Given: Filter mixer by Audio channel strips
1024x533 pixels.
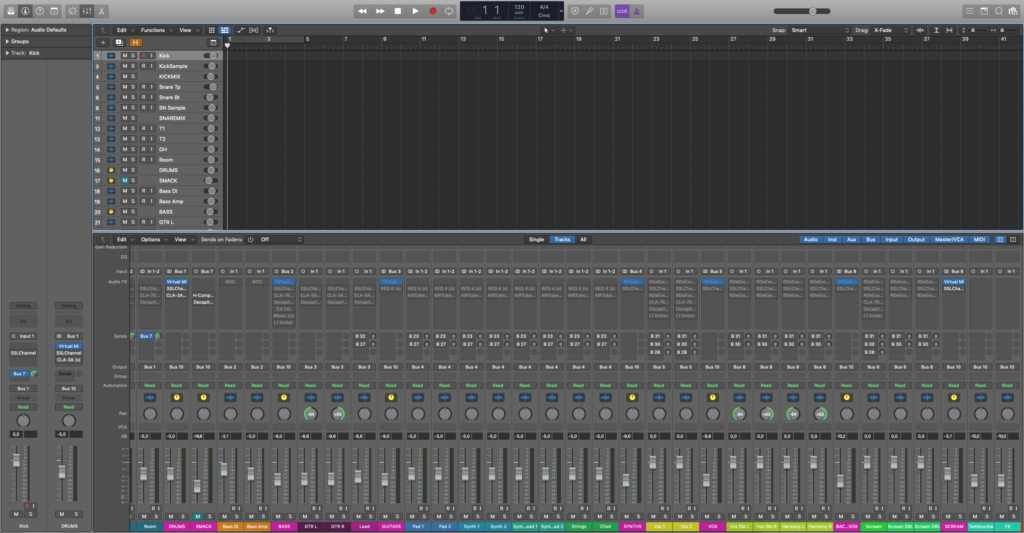Looking at the screenshot, I should coord(810,239).
